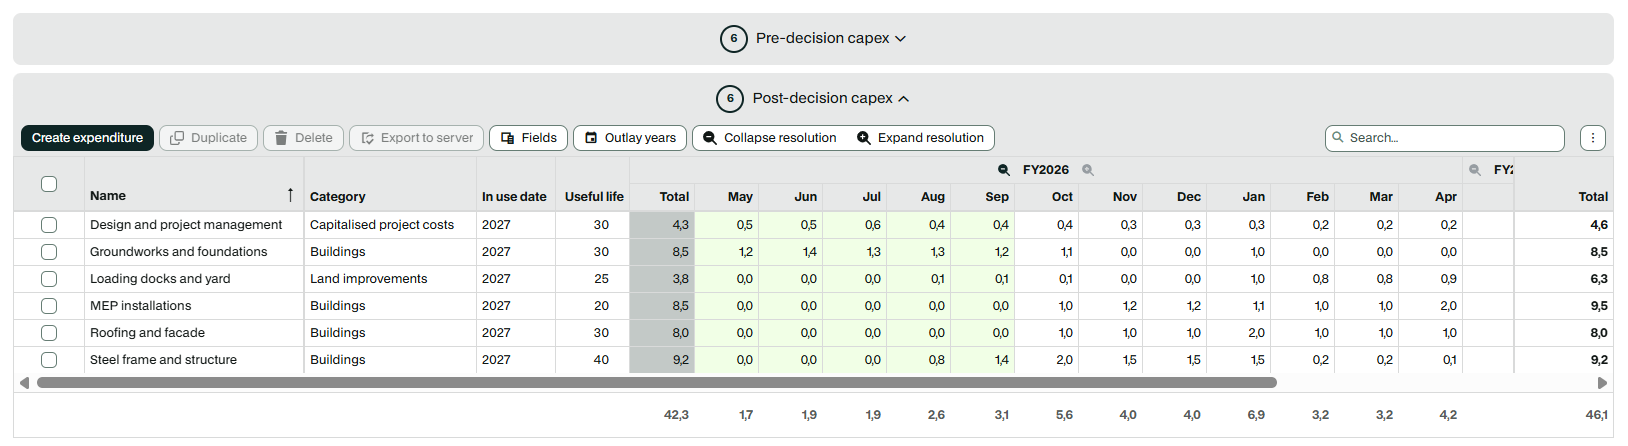
Task: Click Collapse resolution
Action: coord(769,138)
